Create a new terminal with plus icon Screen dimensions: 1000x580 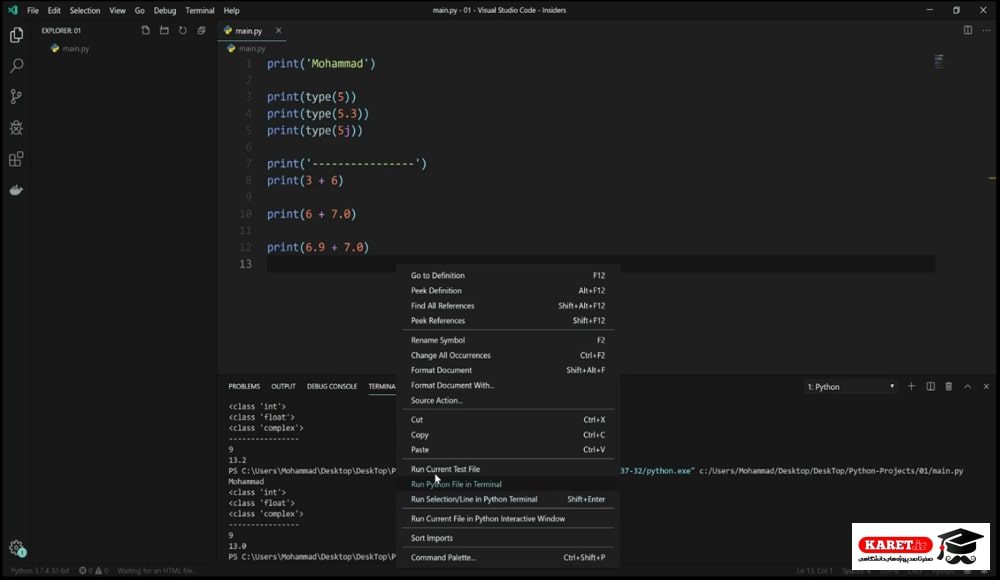click(x=911, y=386)
